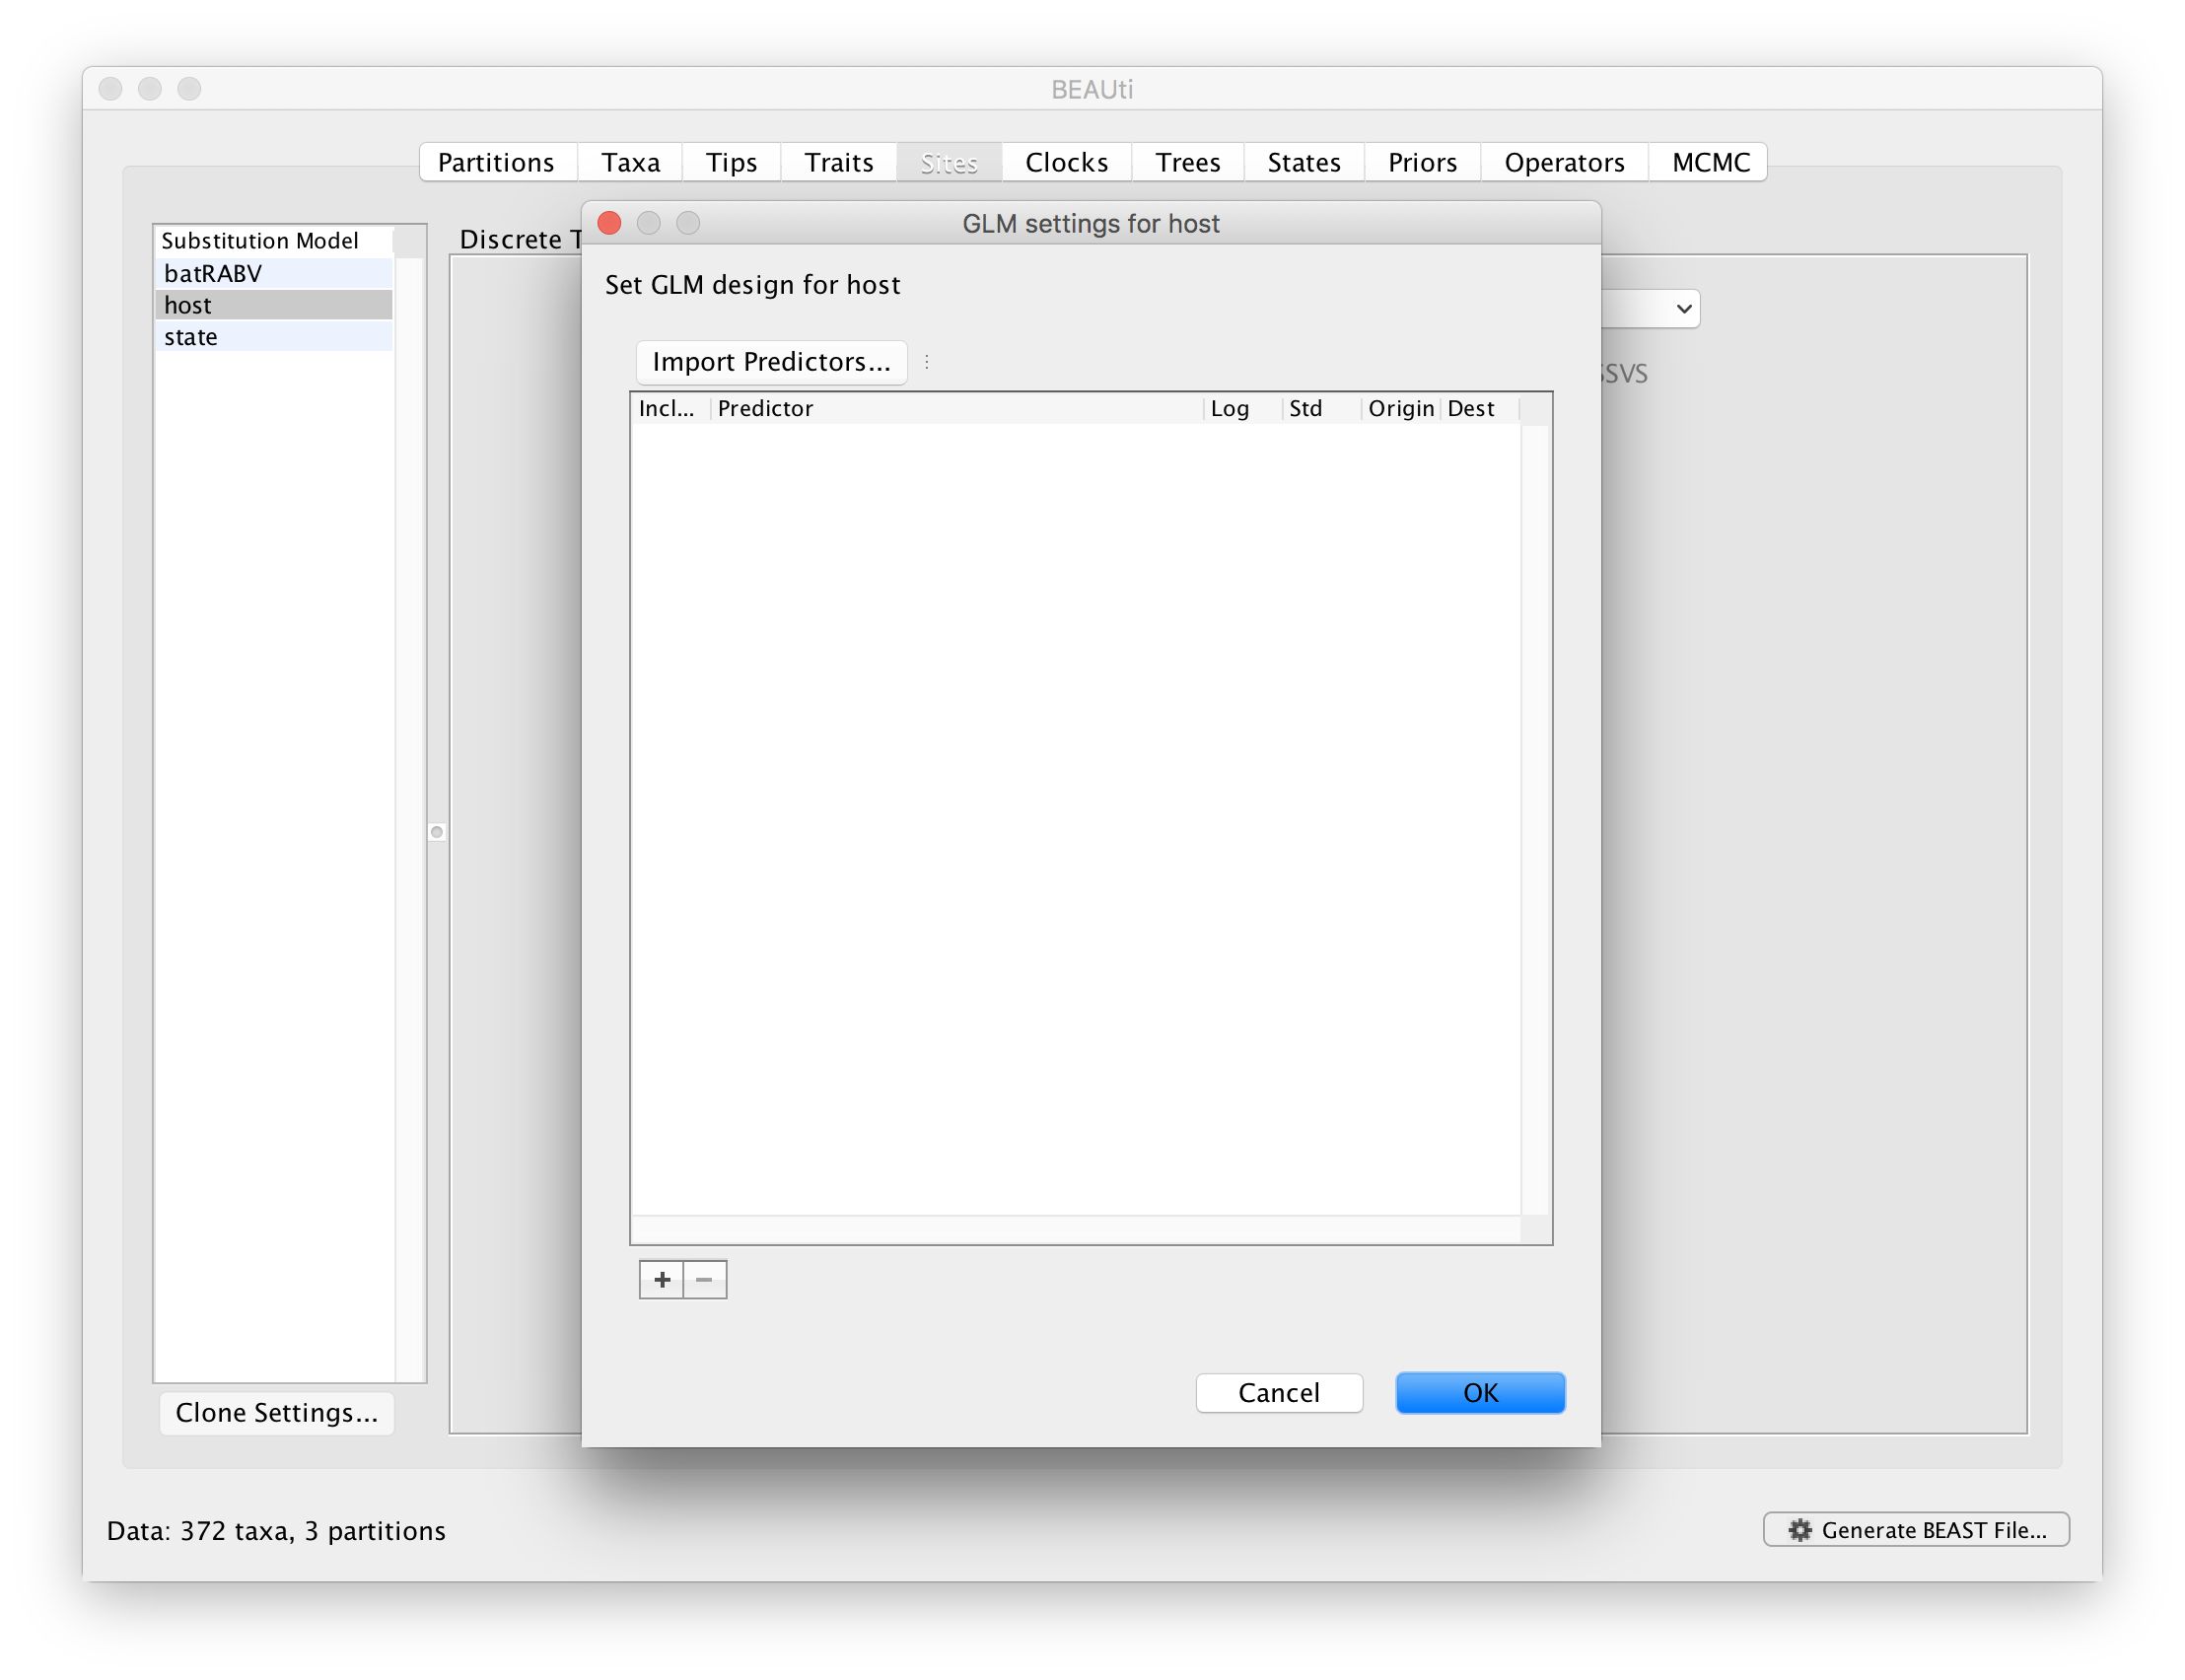Switch to the Clocks tab
The width and height of the screenshot is (2185, 1680).
pyautogui.click(x=1066, y=162)
